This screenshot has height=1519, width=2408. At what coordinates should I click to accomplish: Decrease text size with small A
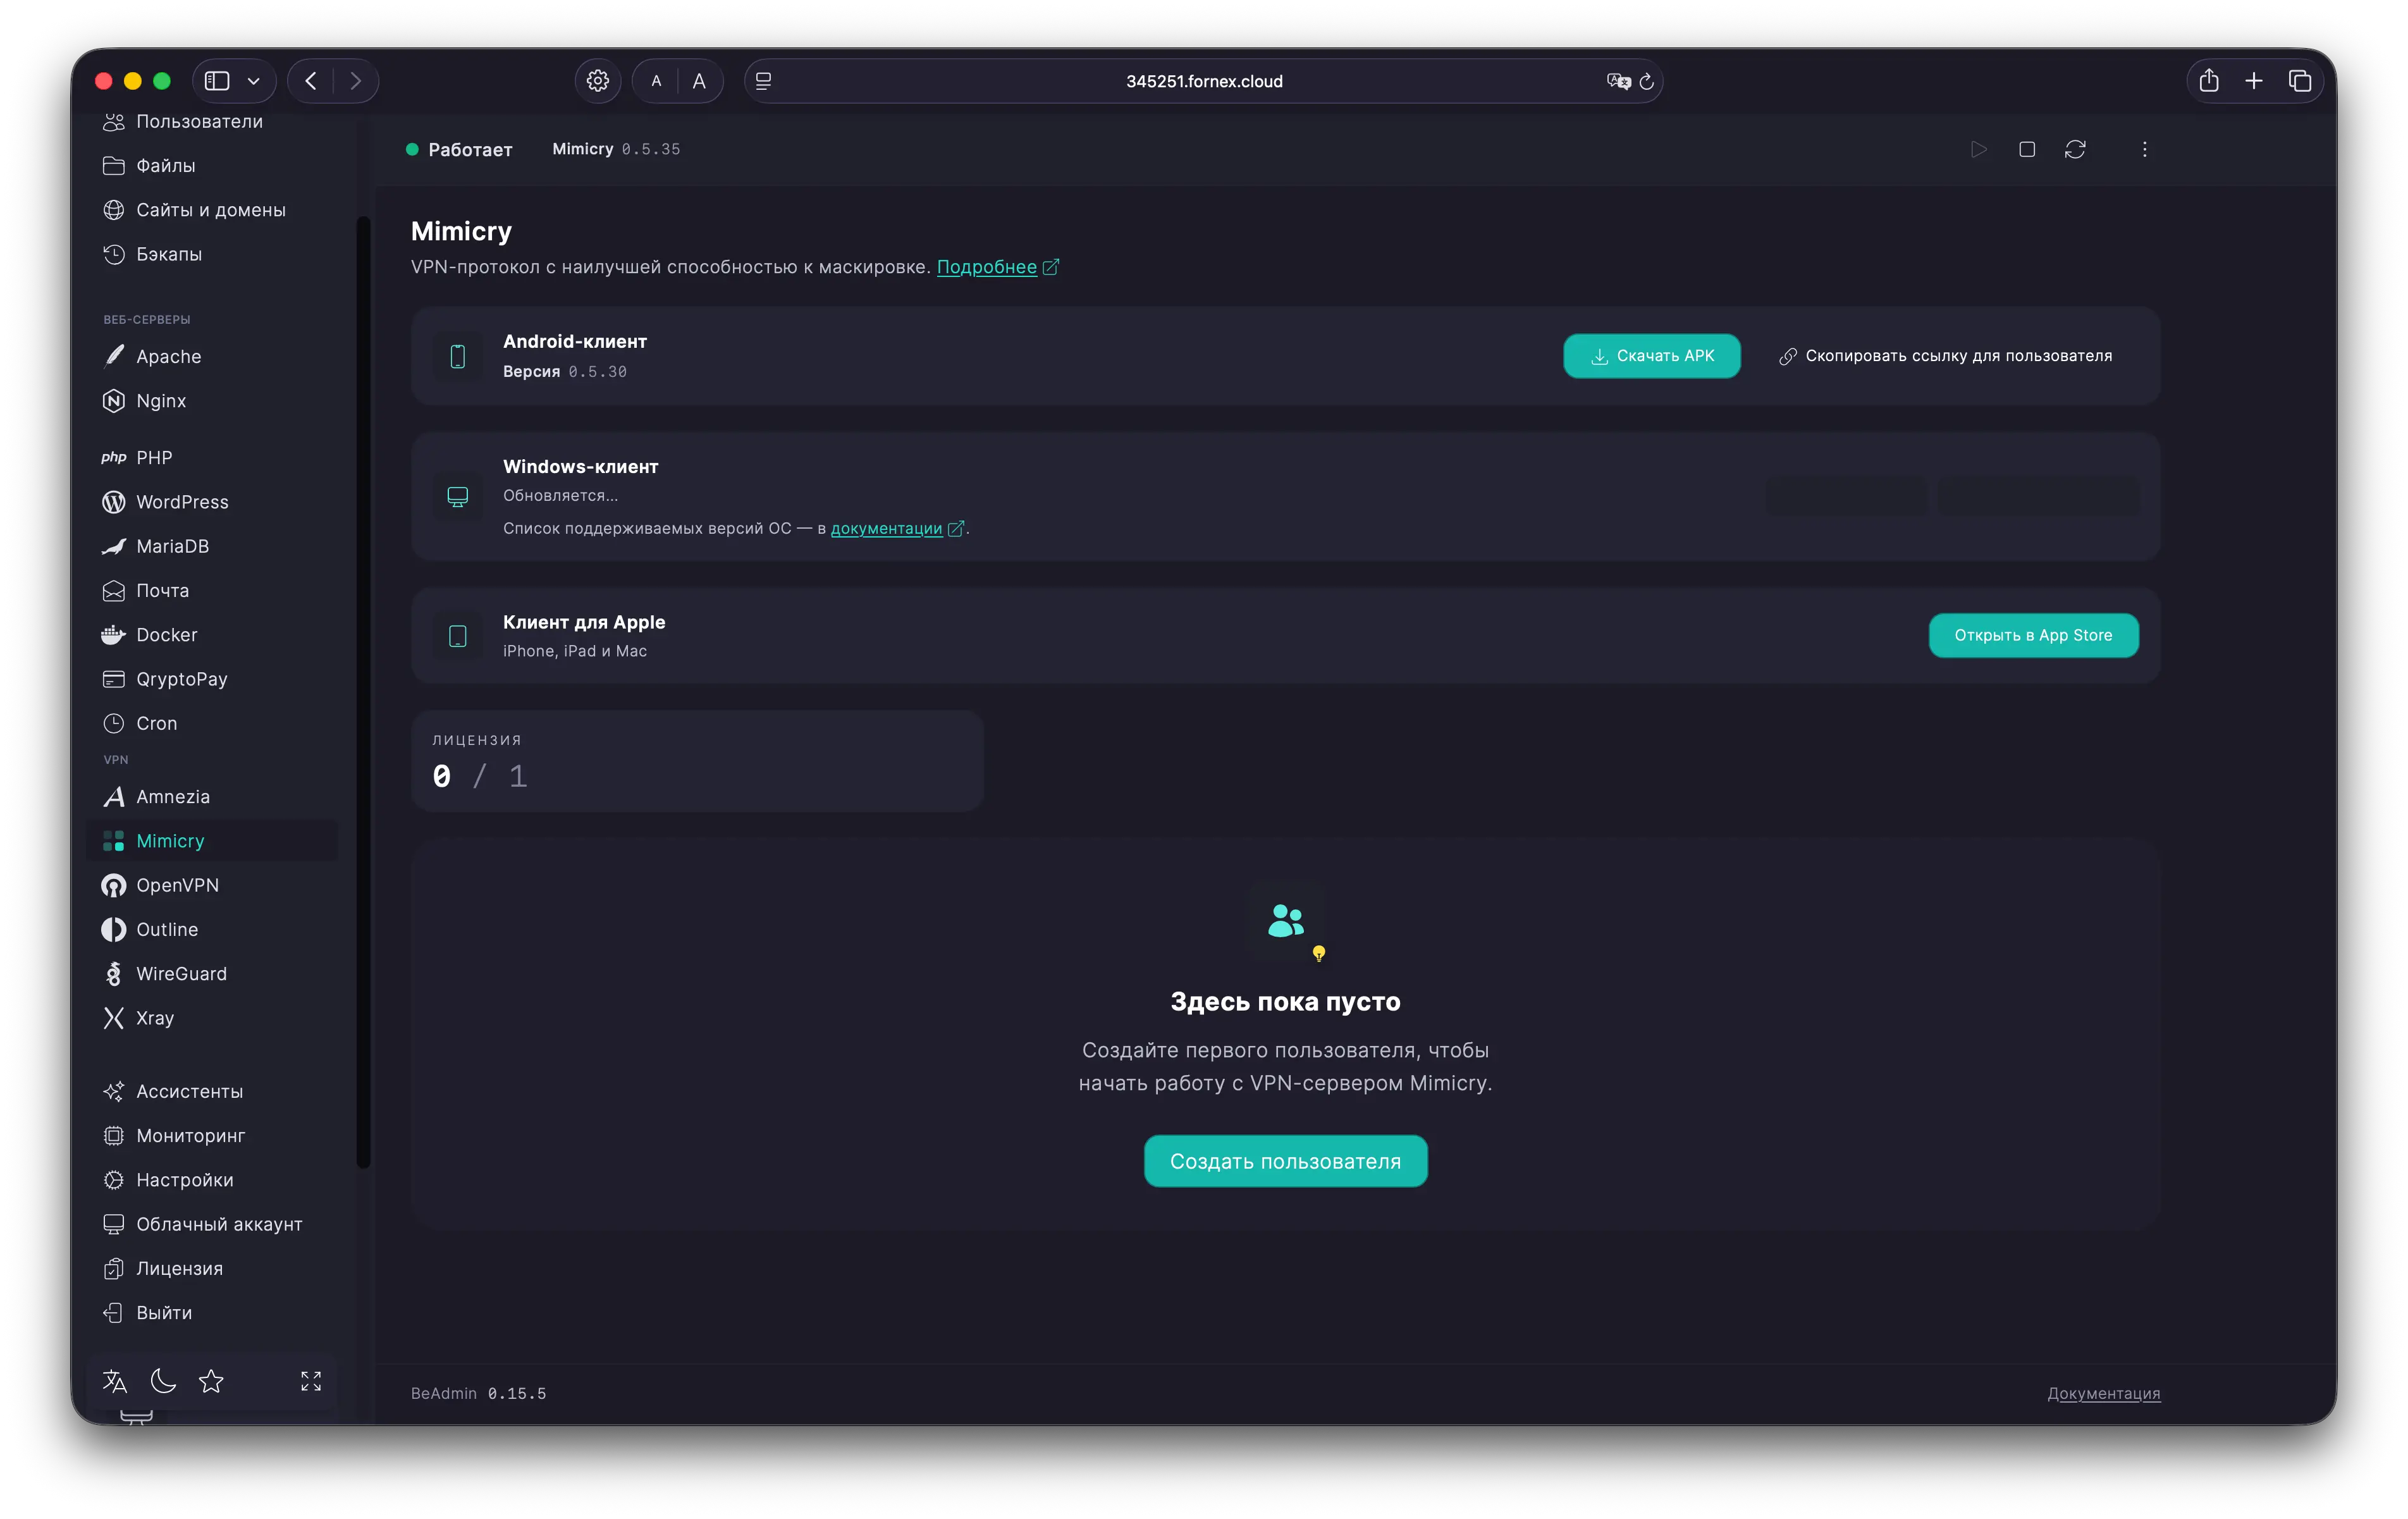coord(656,81)
